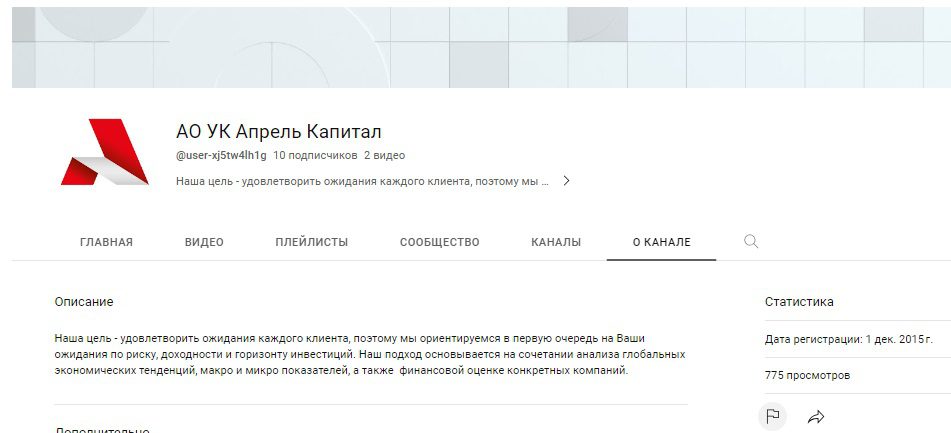Click the channel title АО УК Апрель Капитал
Screen dimensions: 951x433
click(x=279, y=131)
